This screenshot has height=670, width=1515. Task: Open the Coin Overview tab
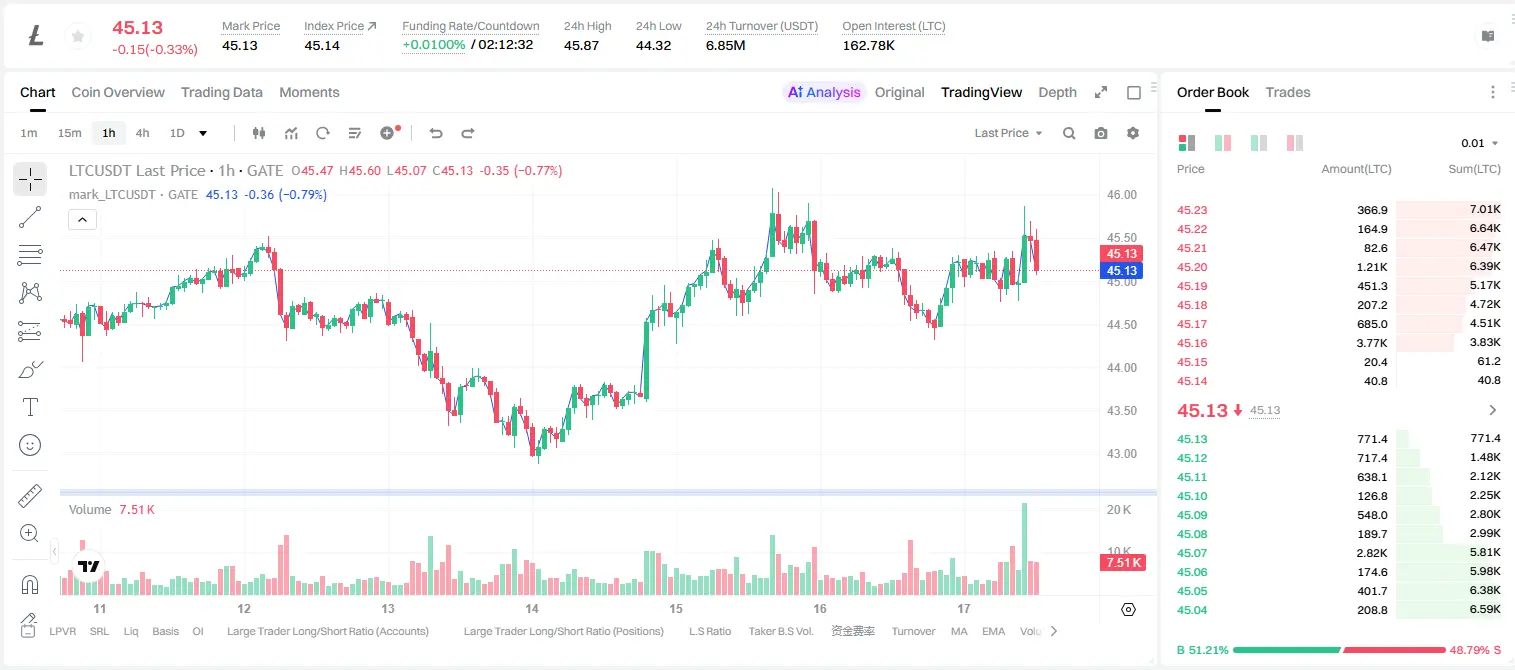pos(118,92)
